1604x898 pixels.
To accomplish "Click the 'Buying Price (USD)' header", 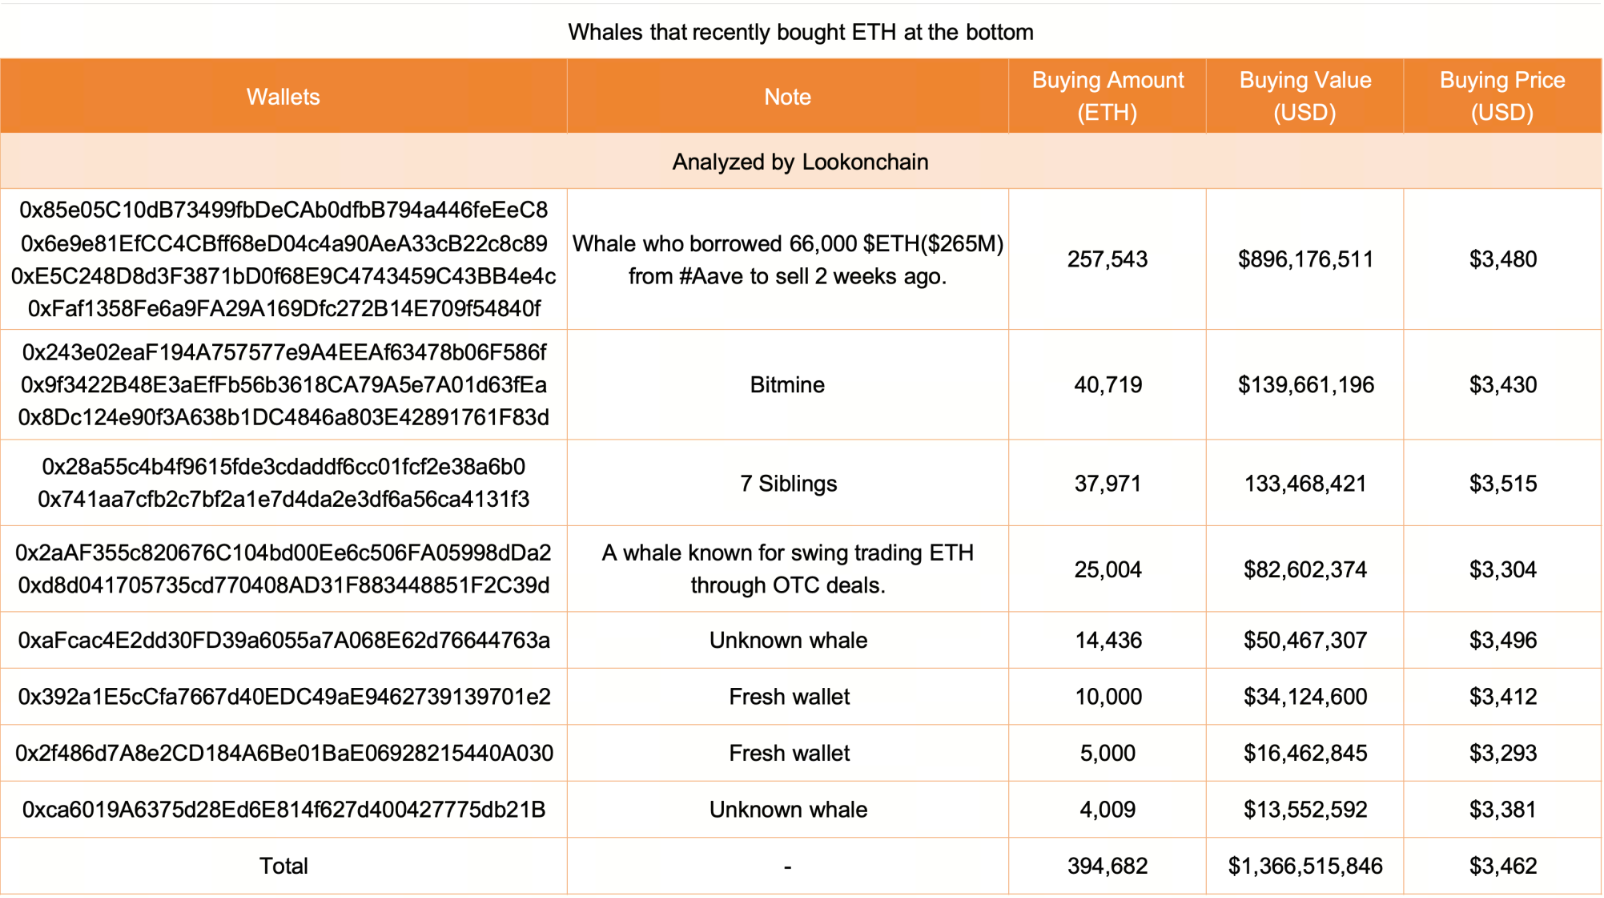I will [1502, 96].
